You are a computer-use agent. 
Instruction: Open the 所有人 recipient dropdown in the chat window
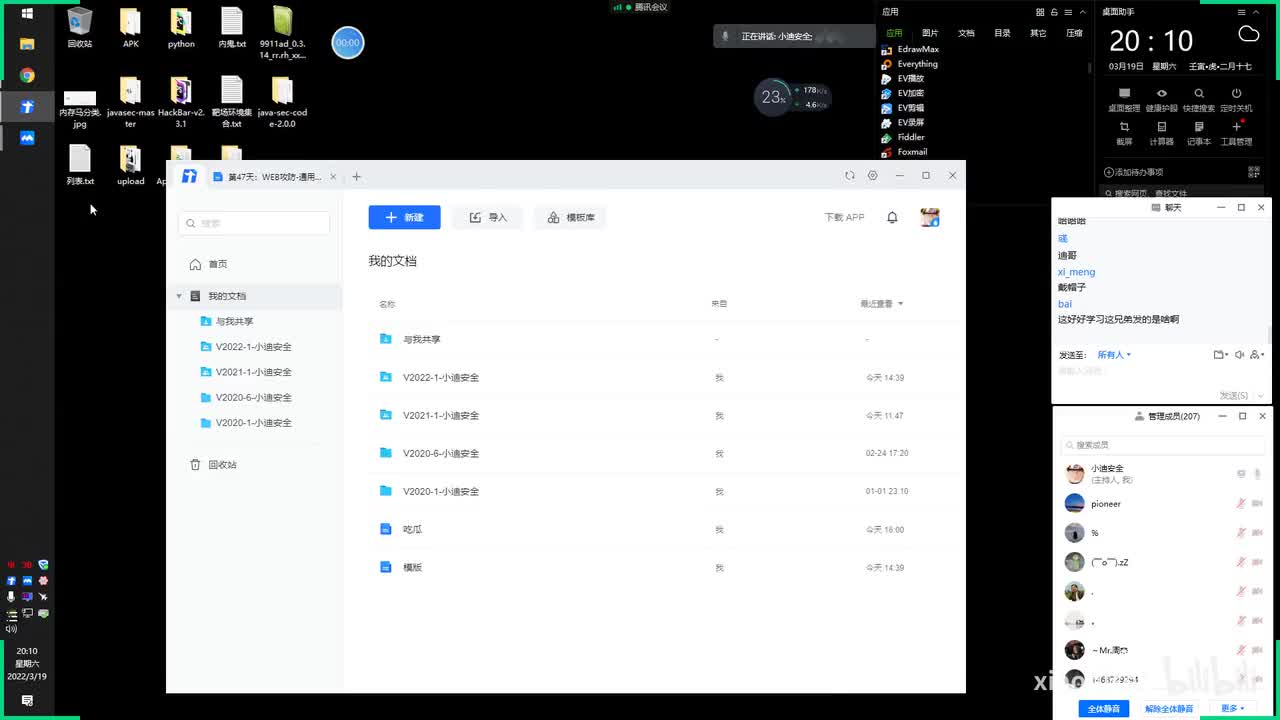(x=1114, y=355)
